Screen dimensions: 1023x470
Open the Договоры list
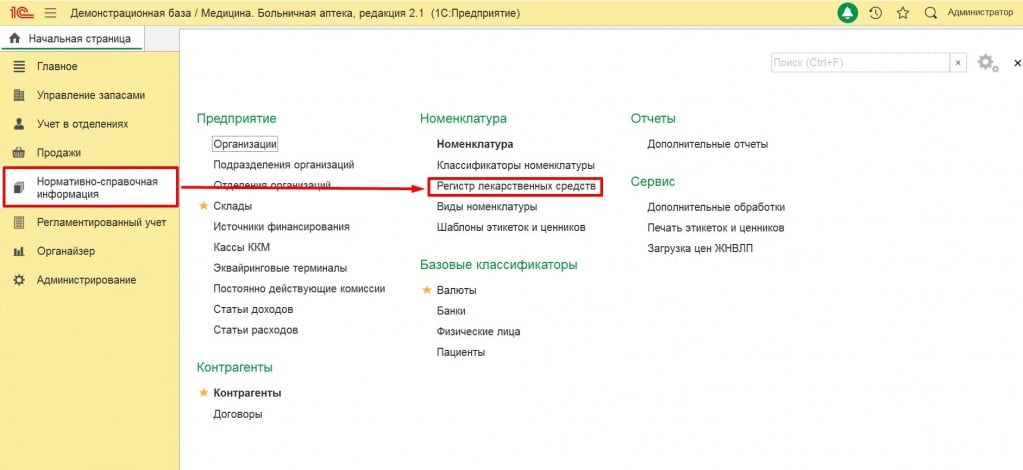click(x=238, y=414)
